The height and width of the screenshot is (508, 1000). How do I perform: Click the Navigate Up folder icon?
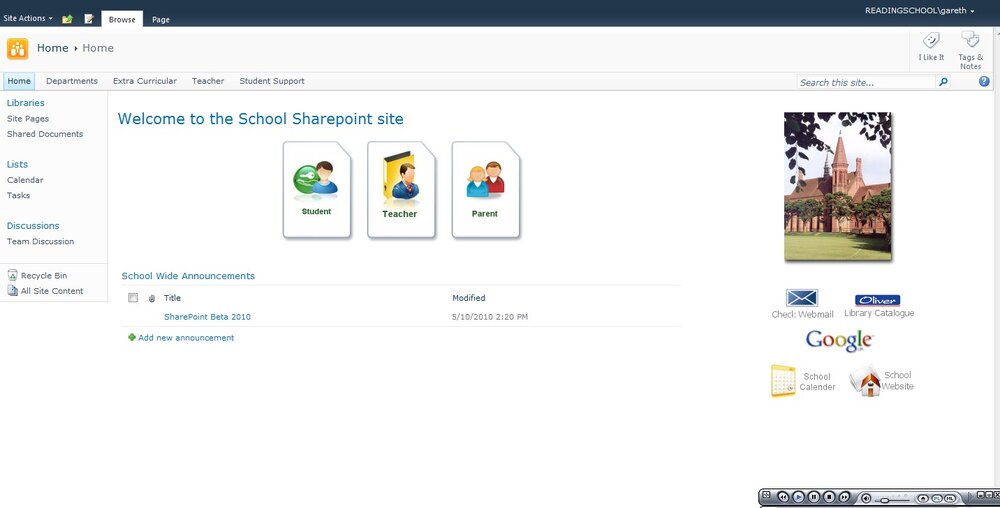[67, 18]
